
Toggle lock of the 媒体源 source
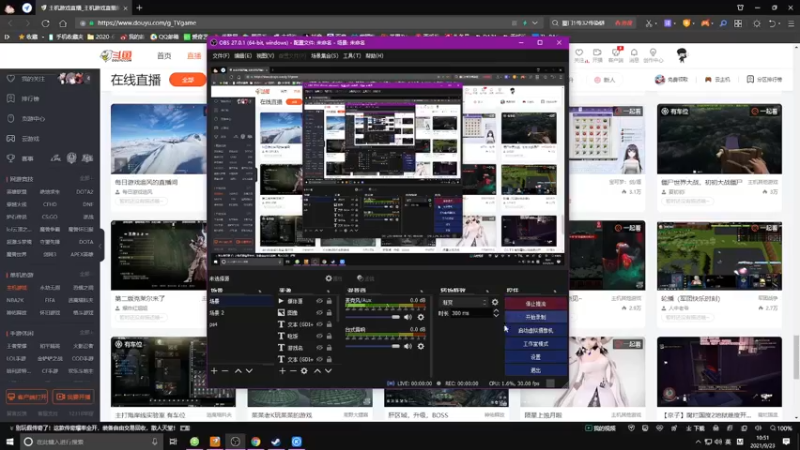[x=329, y=301]
